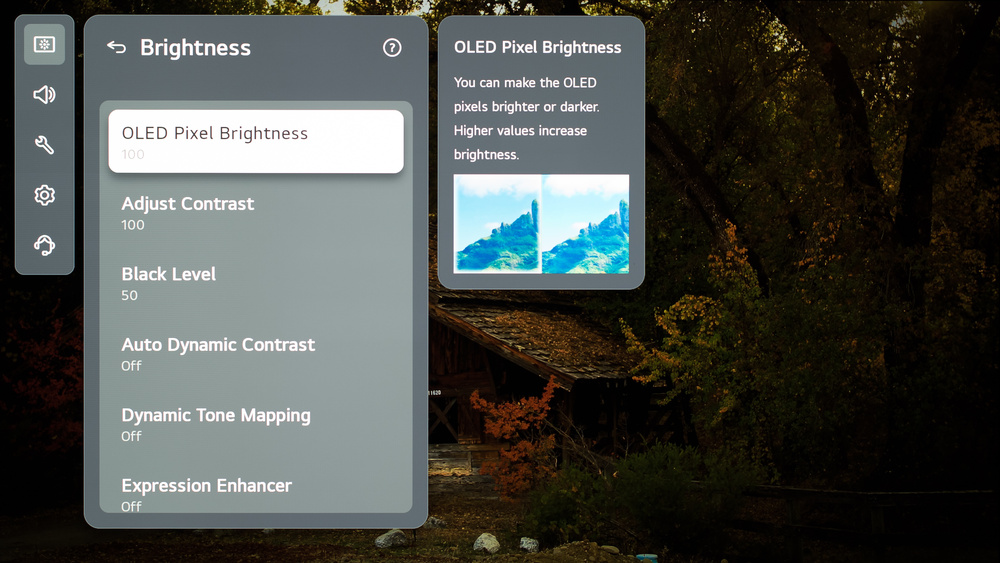The height and width of the screenshot is (563, 1000).
Task: Click the OLED Pixel Brightness value 100
Action: 133,154
